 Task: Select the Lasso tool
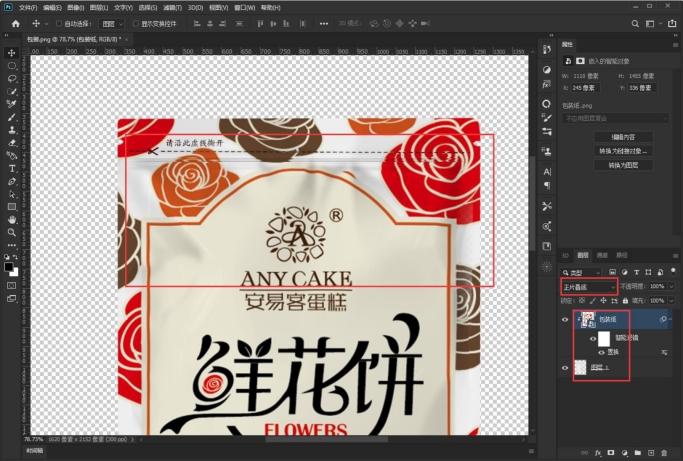pyautogui.click(x=12, y=78)
